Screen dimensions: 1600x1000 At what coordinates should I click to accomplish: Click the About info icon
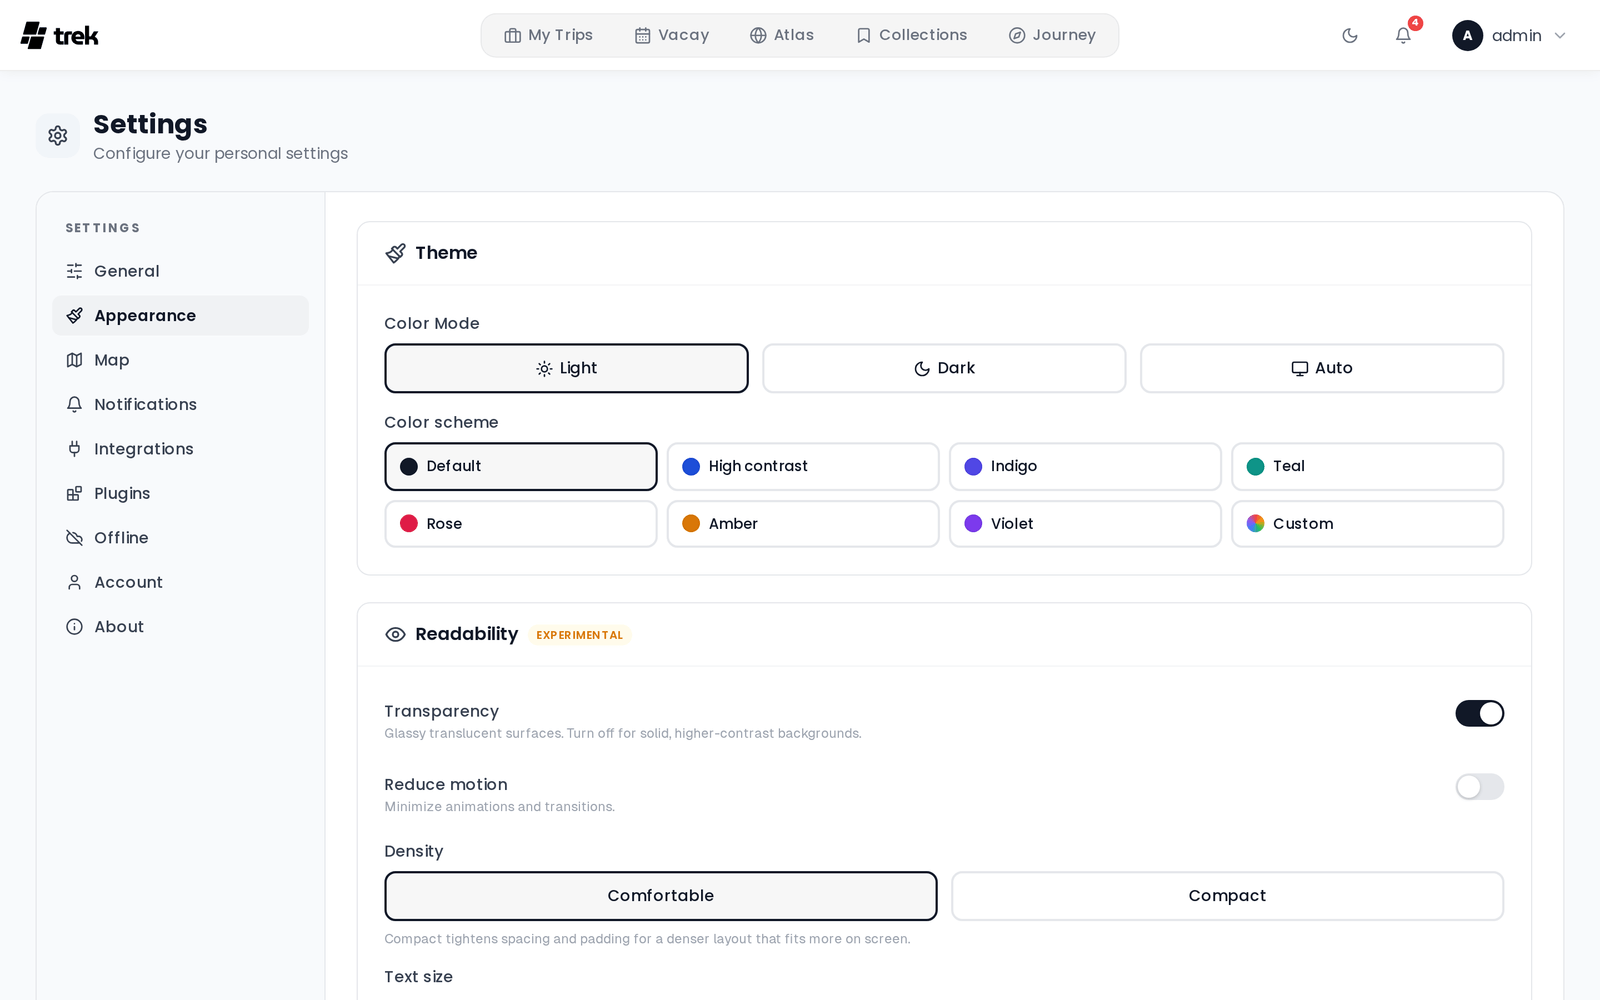(74, 627)
